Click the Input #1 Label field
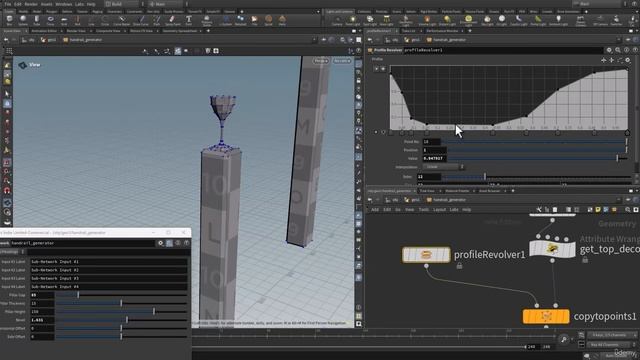 (109, 262)
